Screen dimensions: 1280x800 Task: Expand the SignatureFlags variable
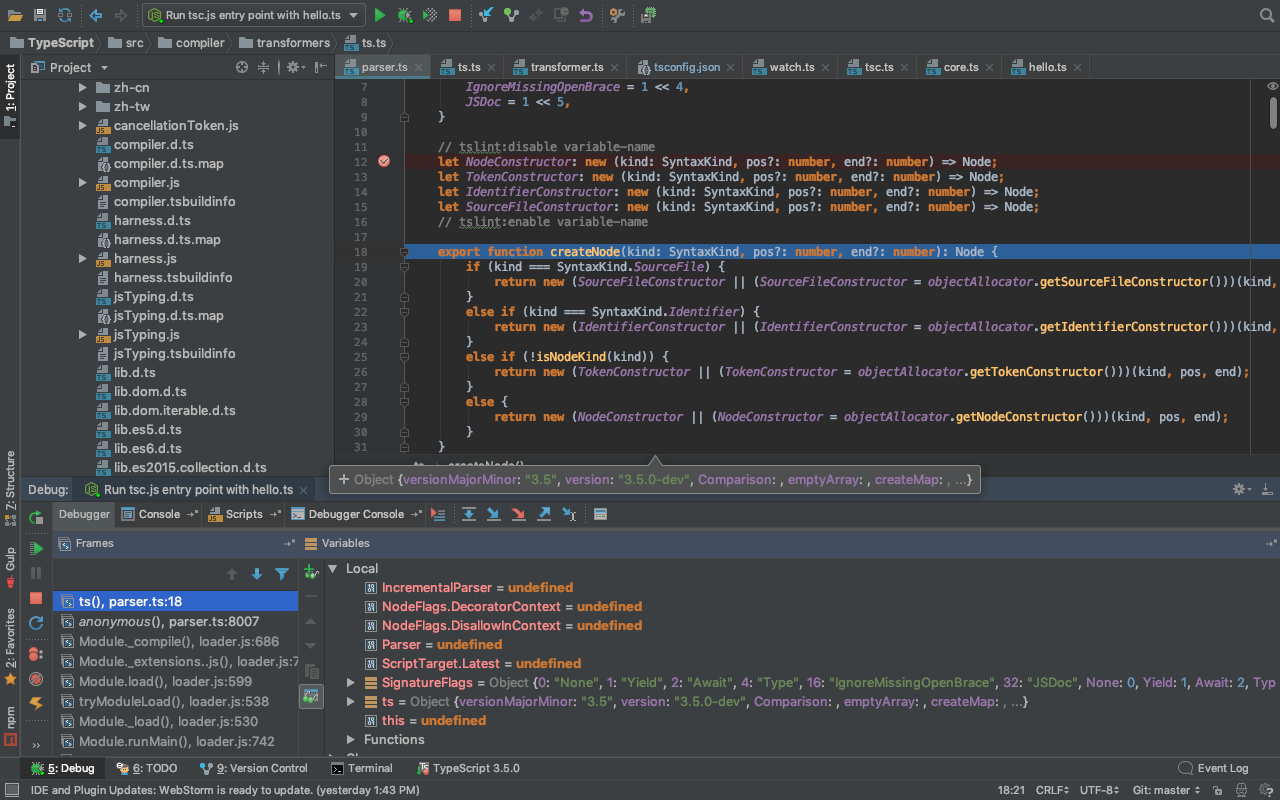point(351,682)
